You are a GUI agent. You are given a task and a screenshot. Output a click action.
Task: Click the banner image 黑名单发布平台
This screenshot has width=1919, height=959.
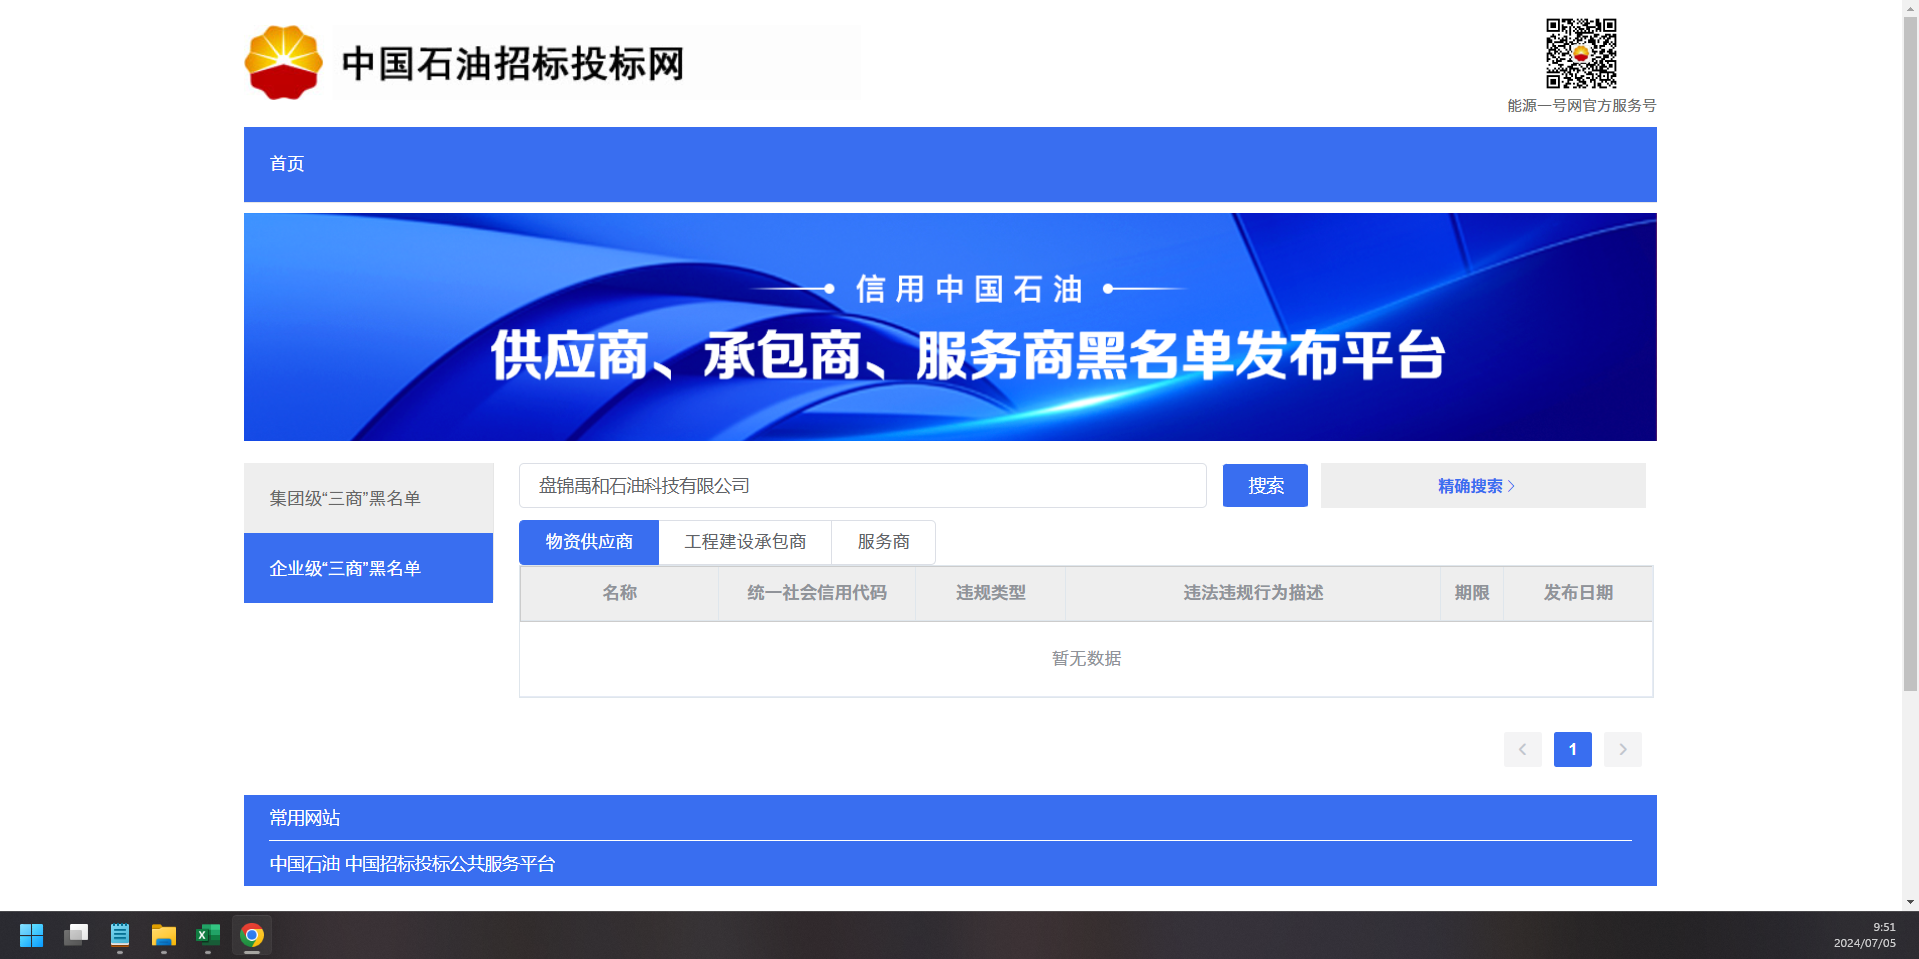950,327
